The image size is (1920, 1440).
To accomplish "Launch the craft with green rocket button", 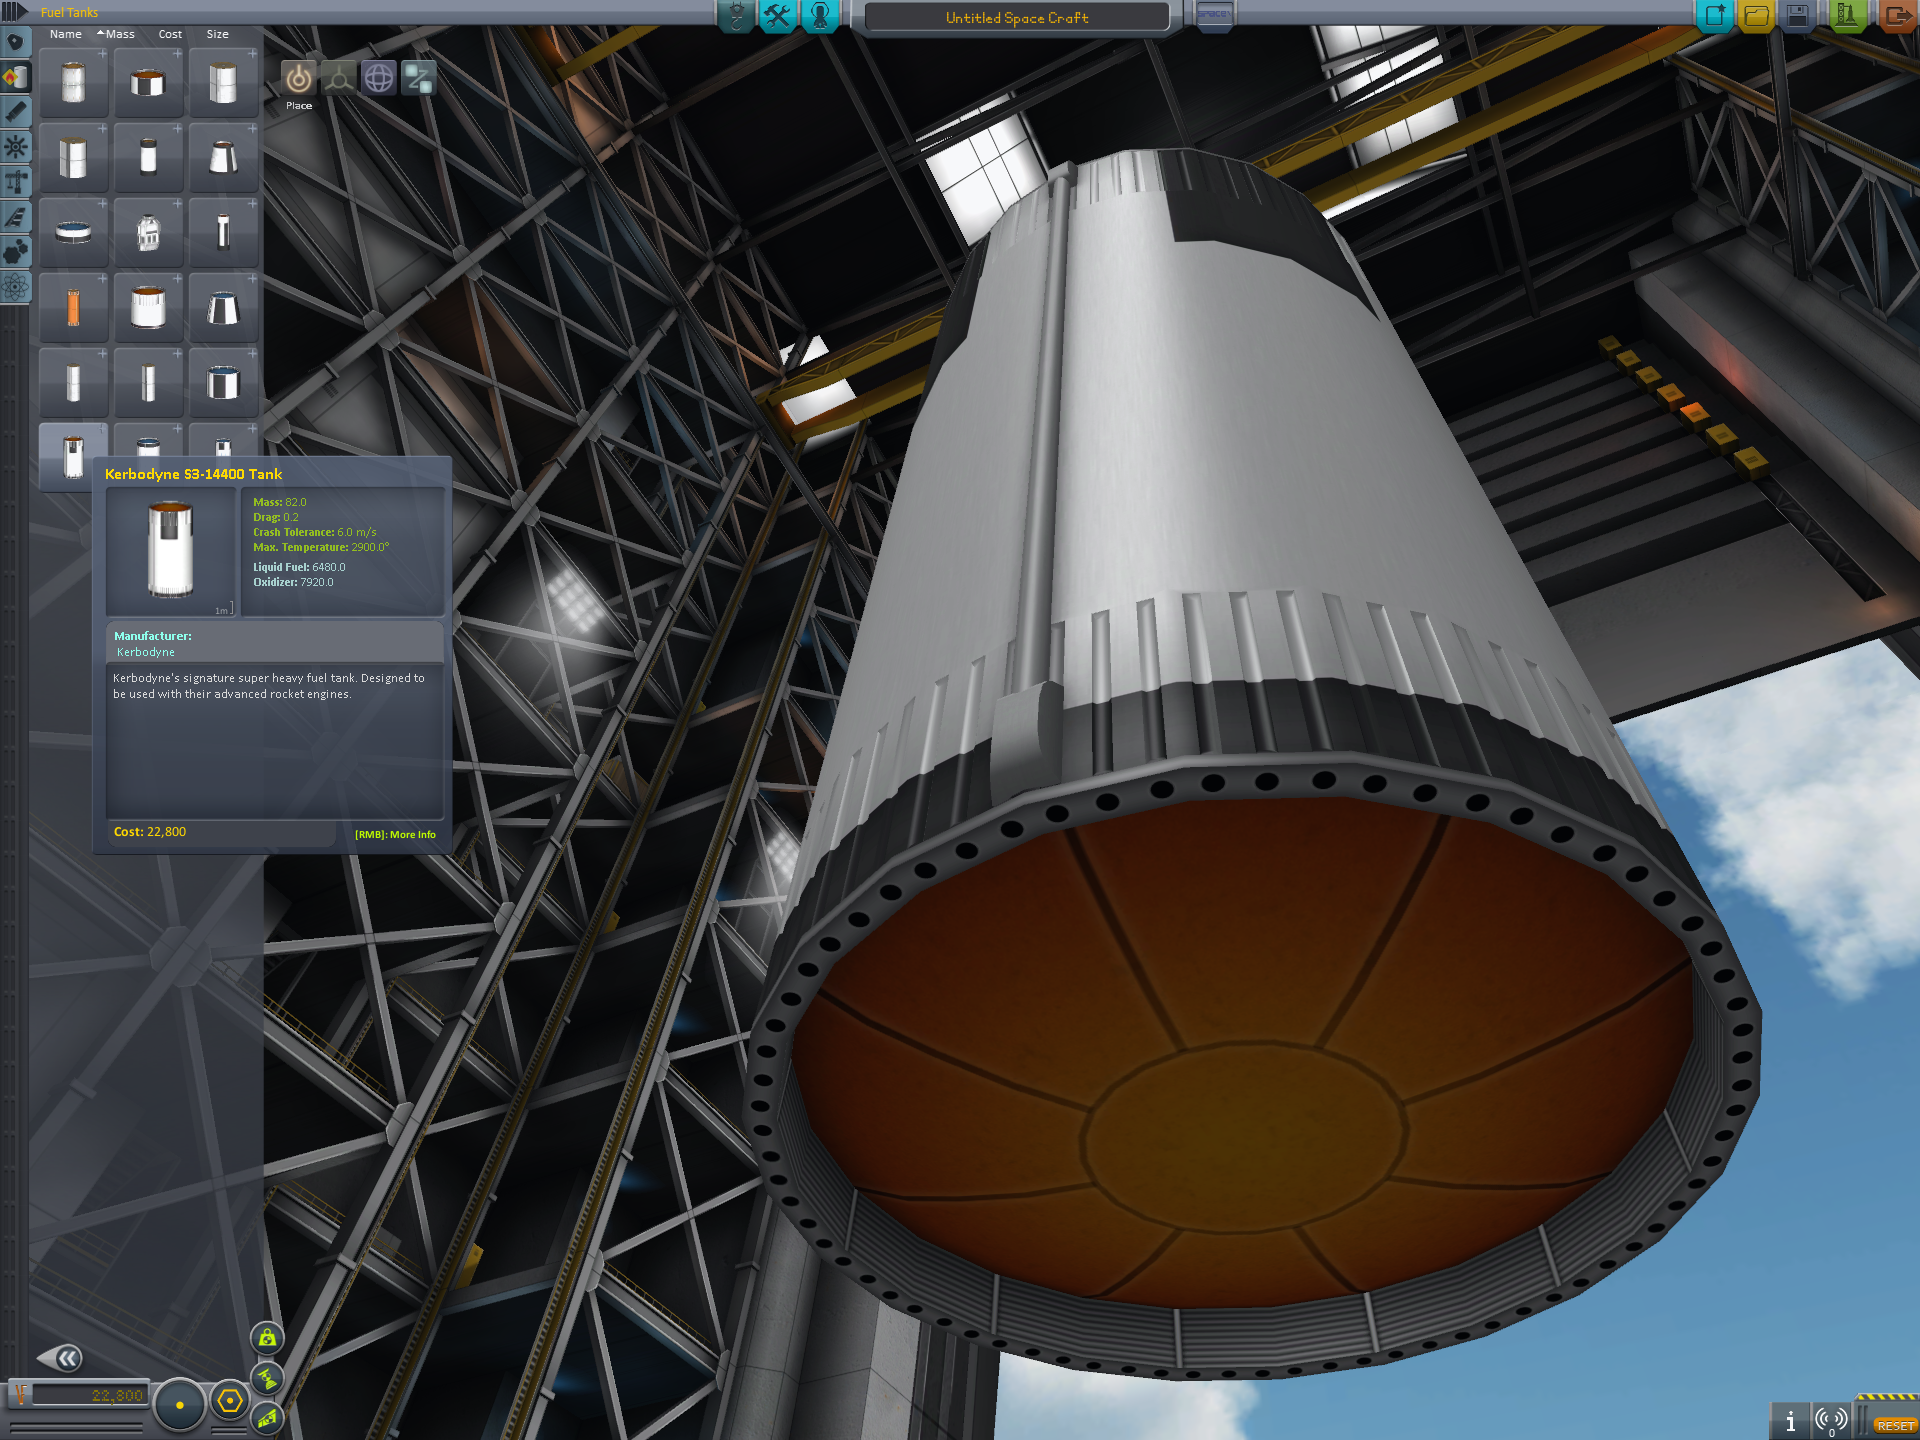I will point(1847,16).
